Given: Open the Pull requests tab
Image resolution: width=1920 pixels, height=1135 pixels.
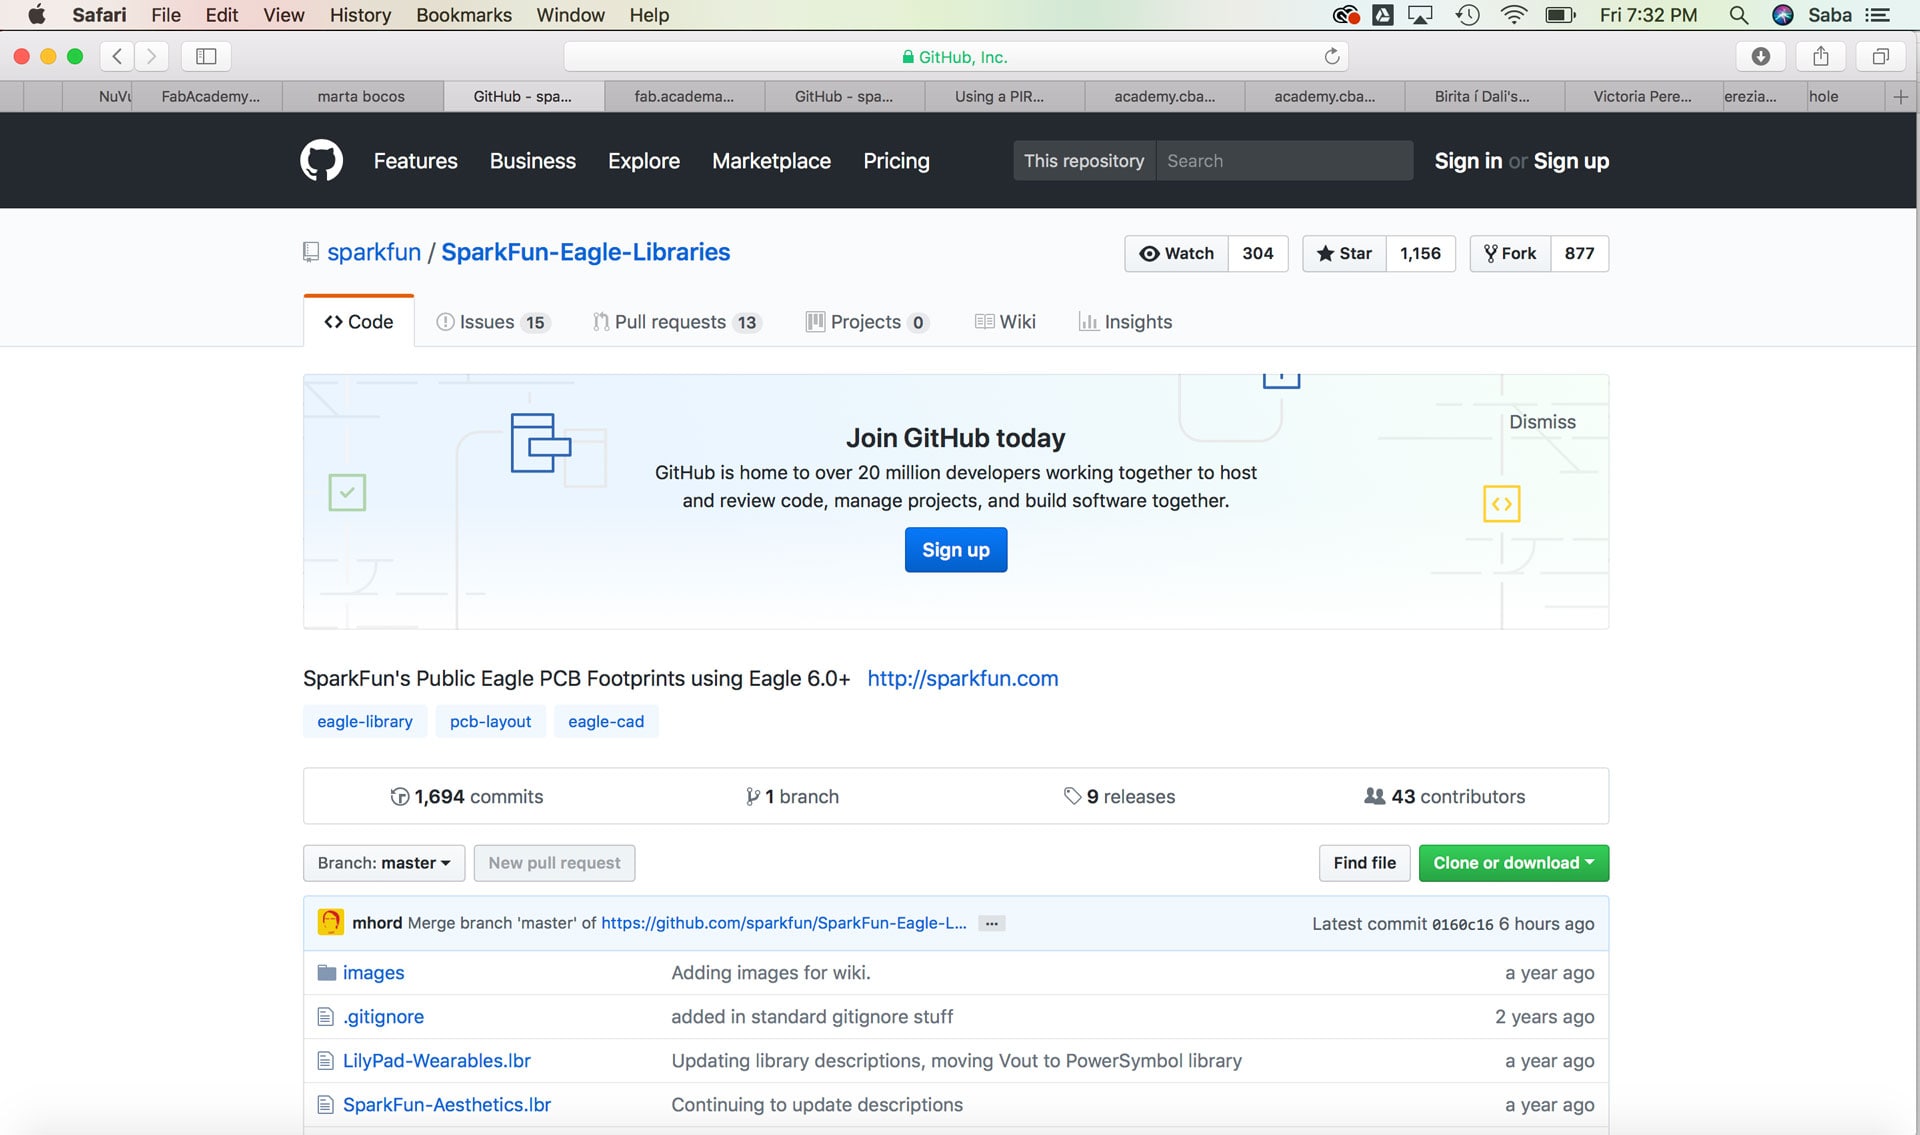Looking at the screenshot, I should coord(677,321).
